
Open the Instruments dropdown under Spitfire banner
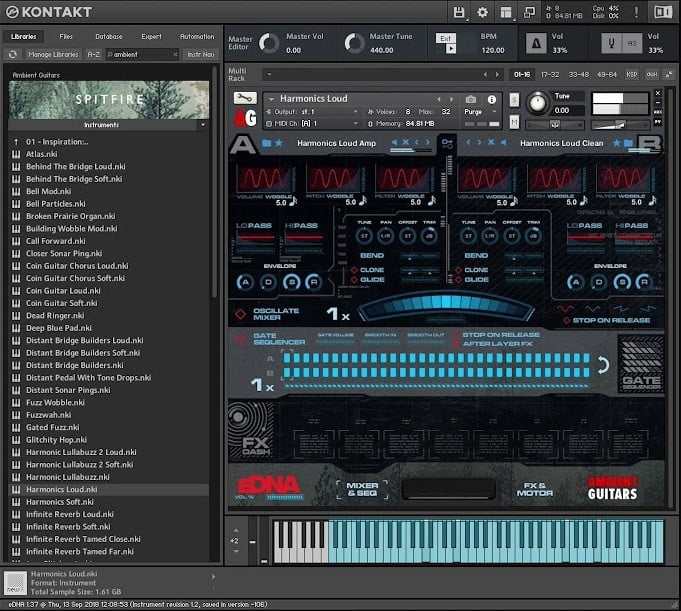point(203,125)
